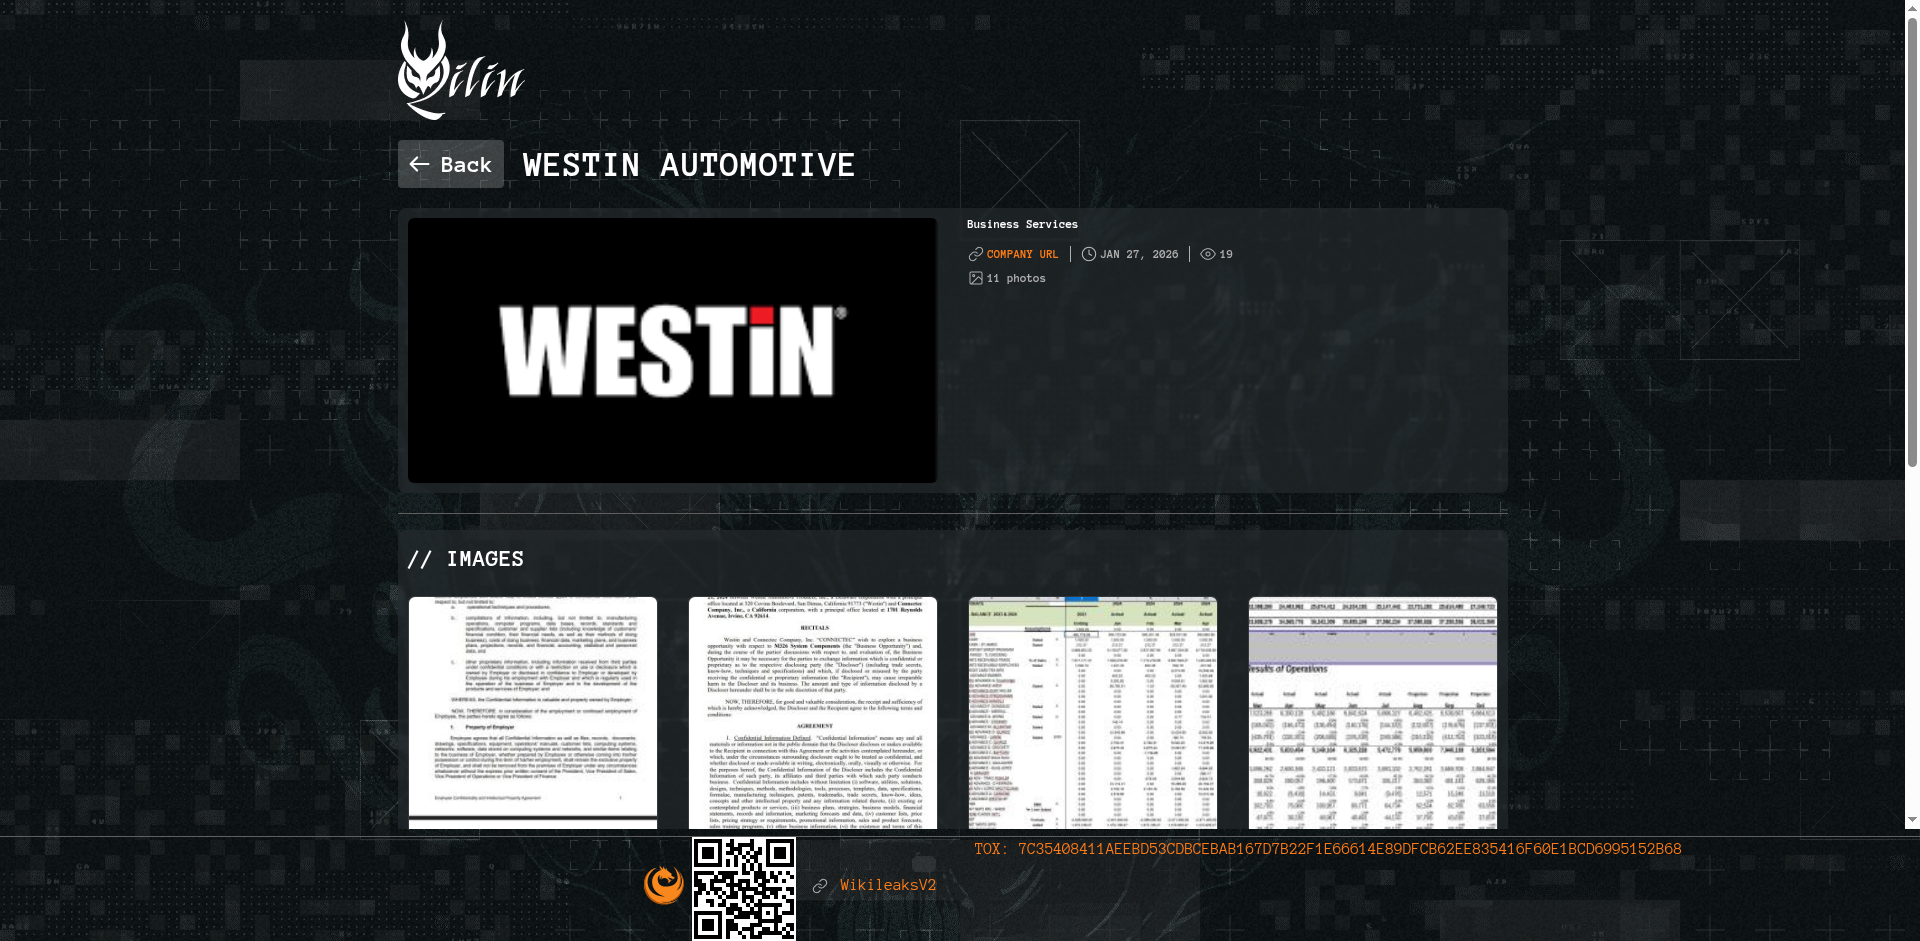Viewport: 1920px width, 941px height.
Task: Go back using the Back button
Action: (x=451, y=164)
